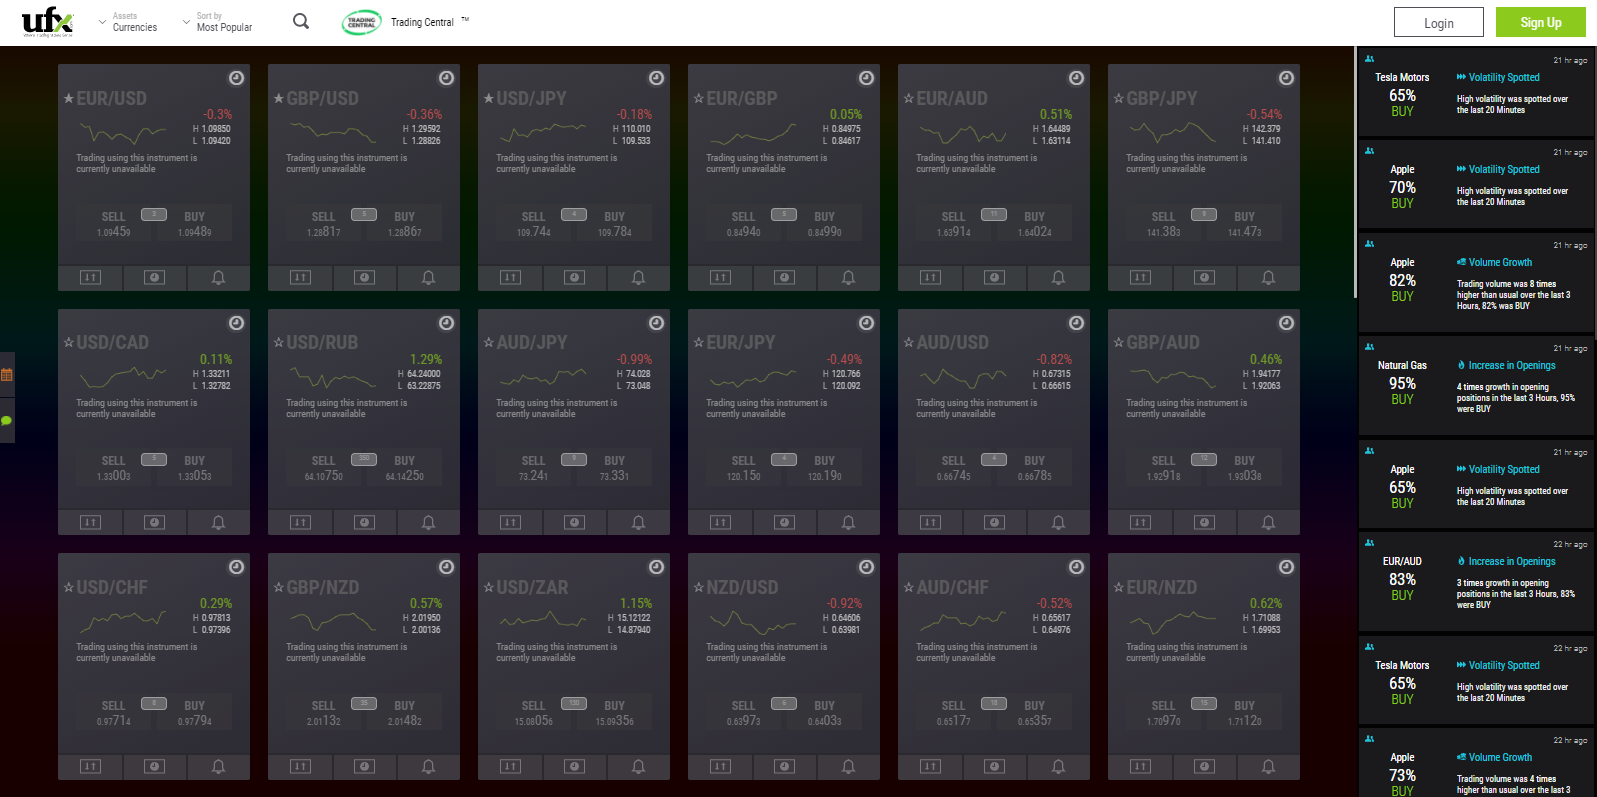Toggle the favorite star on EUR/AUD
Viewport: 1597px width, 797px height.
(x=908, y=98)
